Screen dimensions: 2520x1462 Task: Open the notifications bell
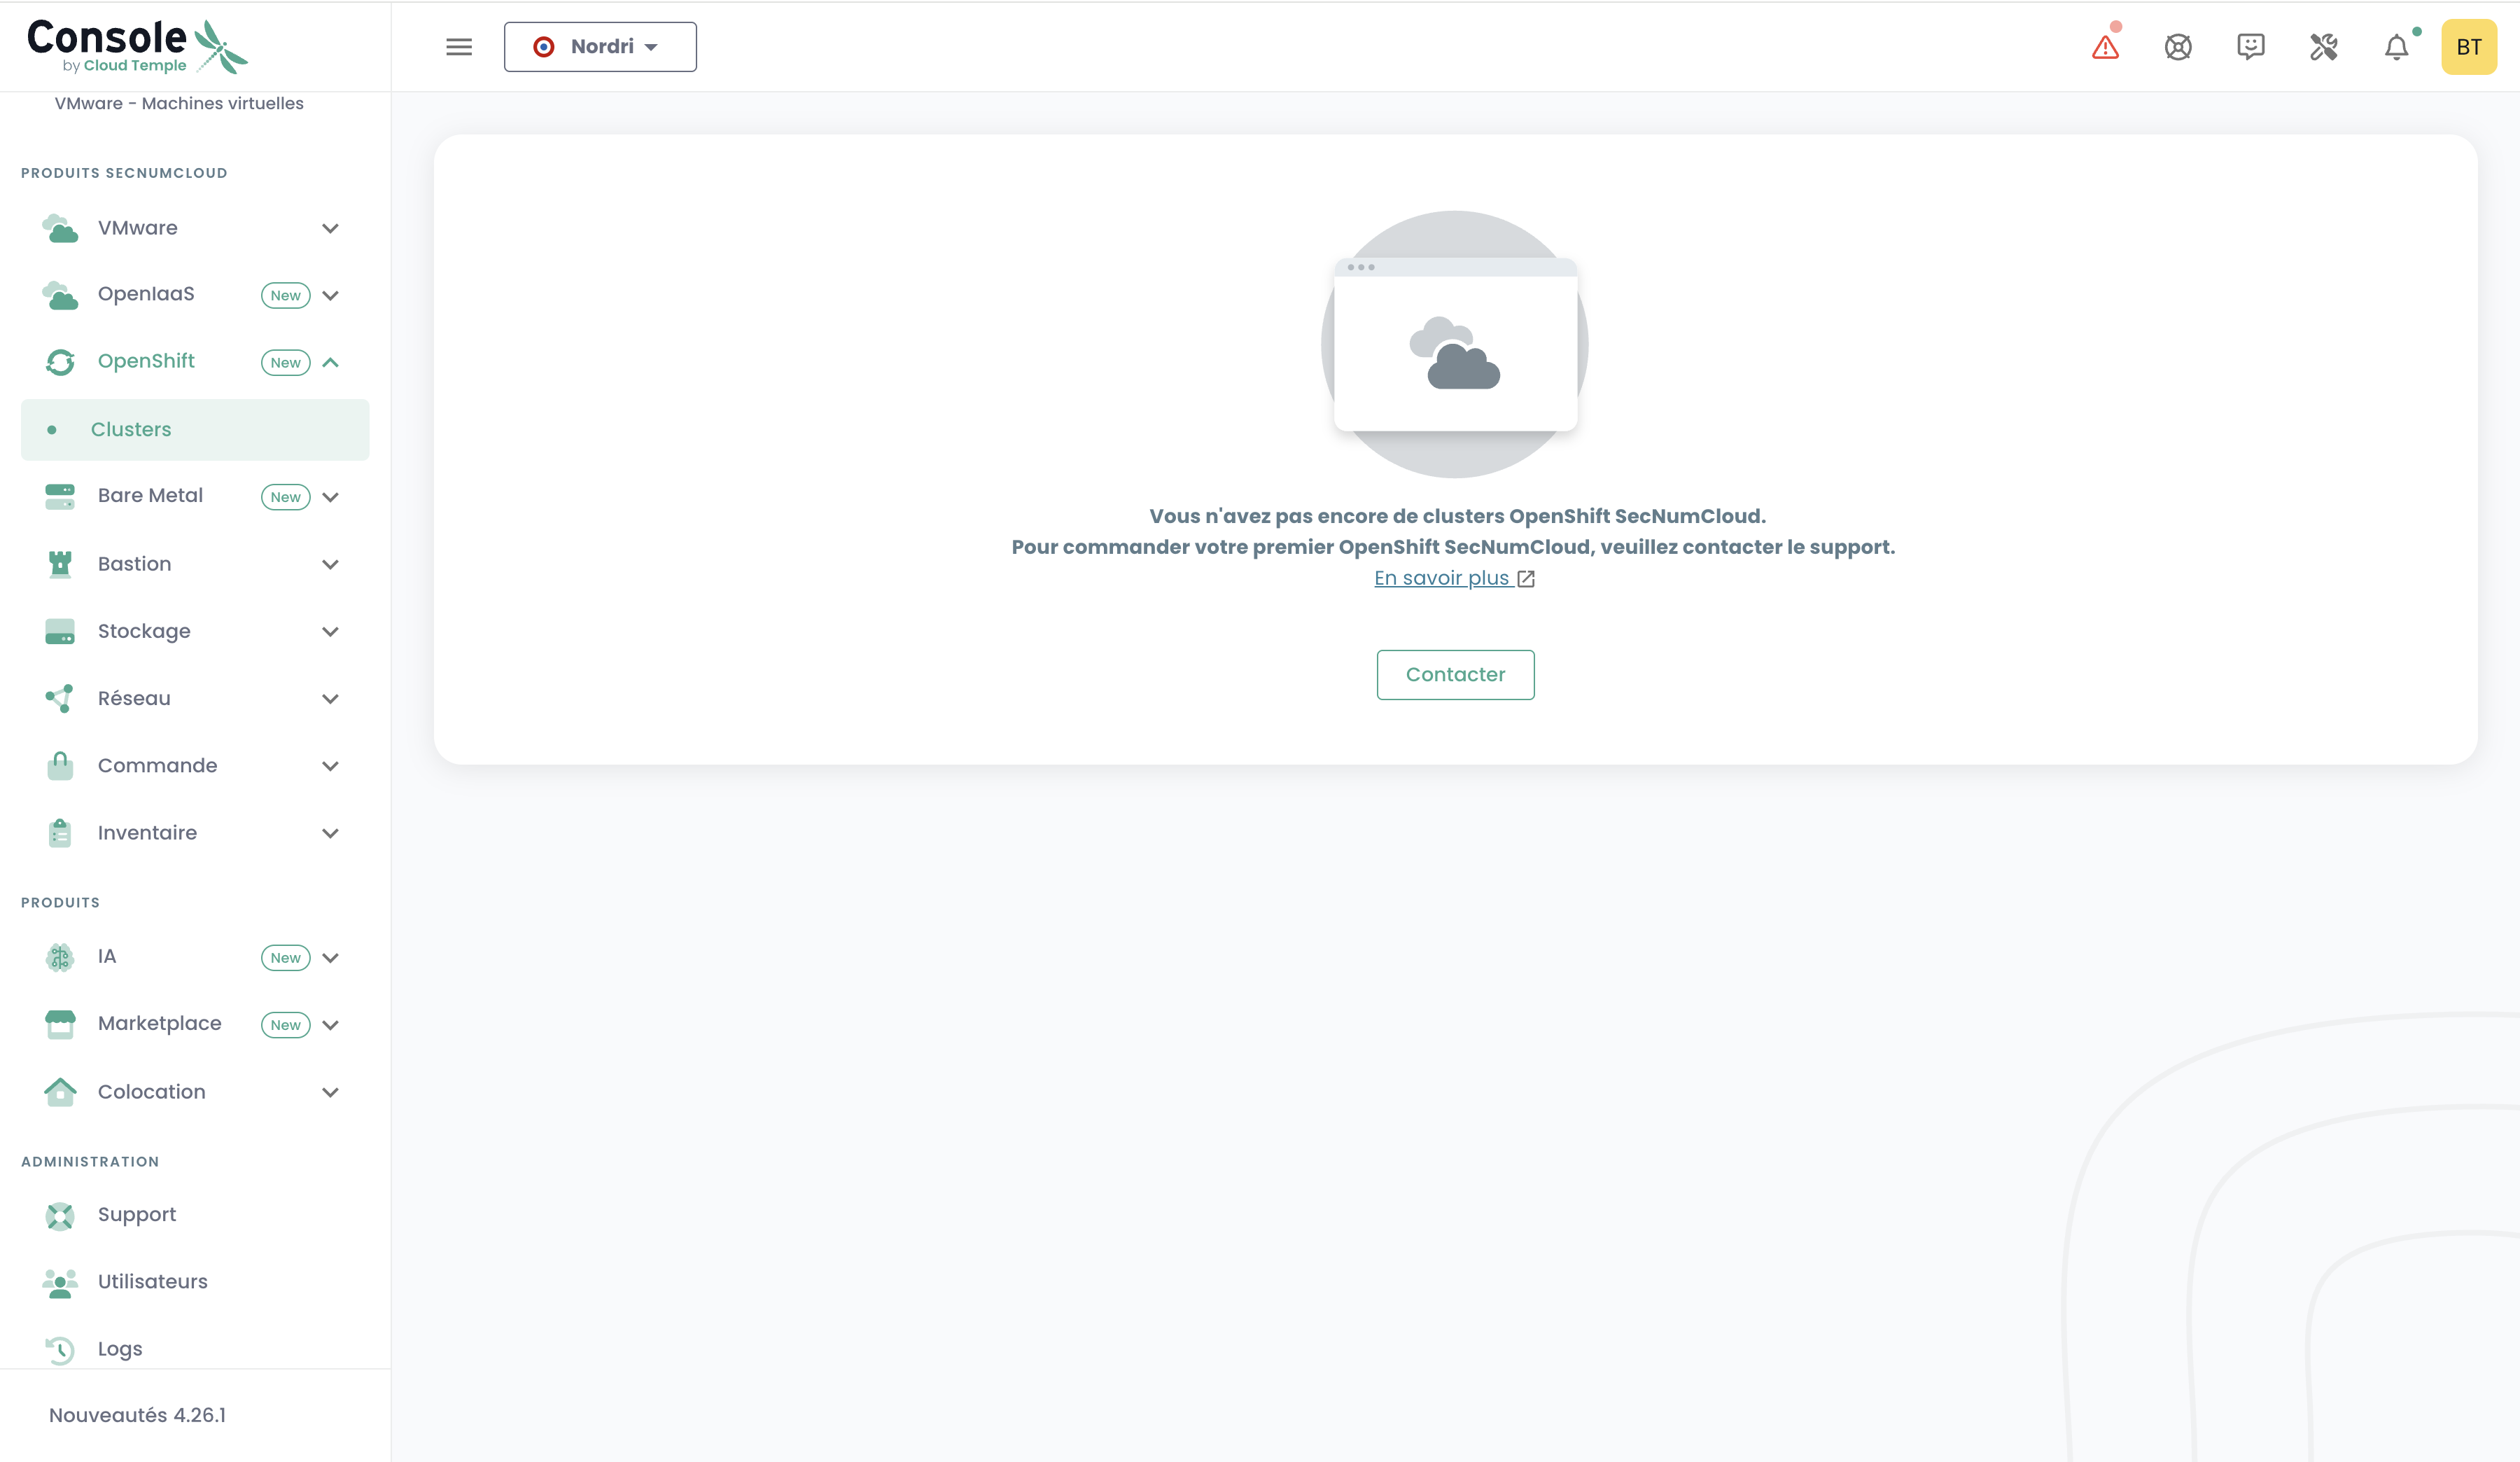[x=2396, y=47]
